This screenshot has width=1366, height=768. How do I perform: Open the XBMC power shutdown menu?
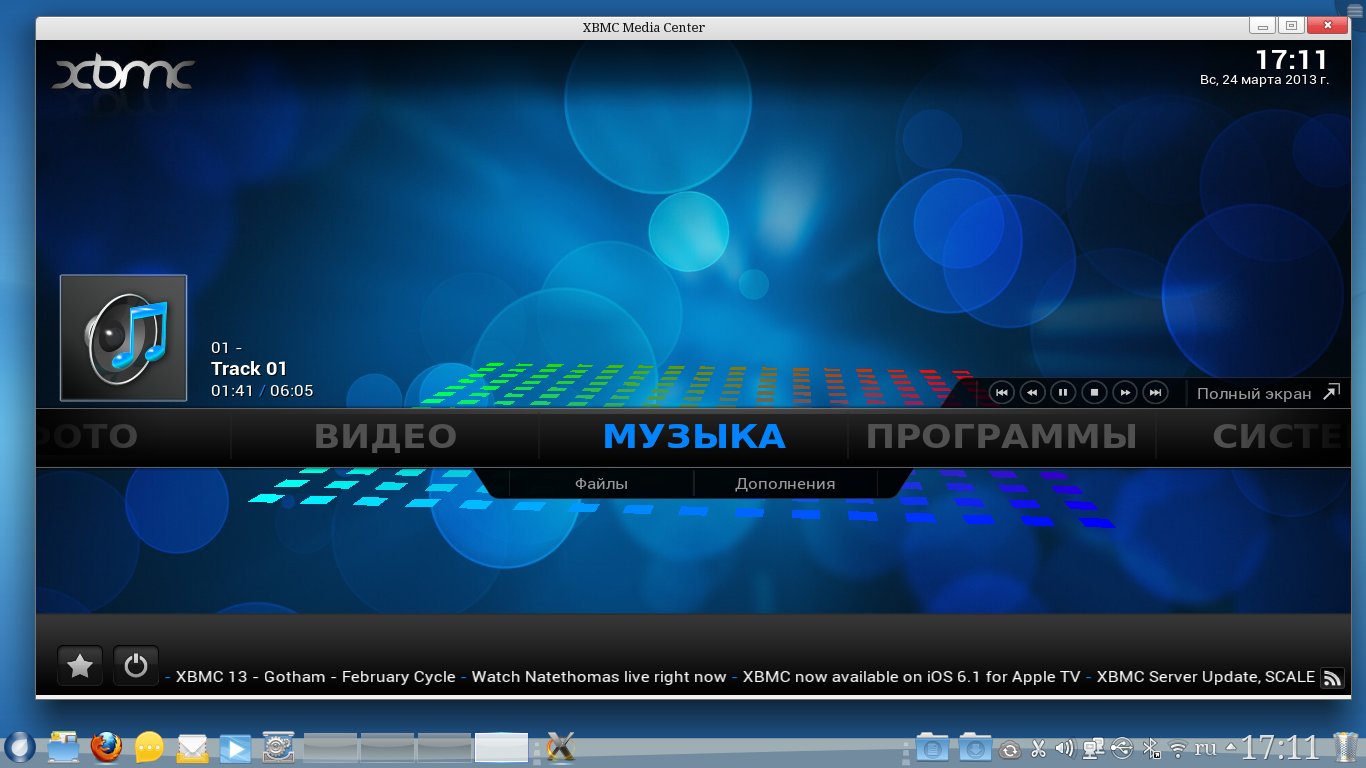click(136, 666)
